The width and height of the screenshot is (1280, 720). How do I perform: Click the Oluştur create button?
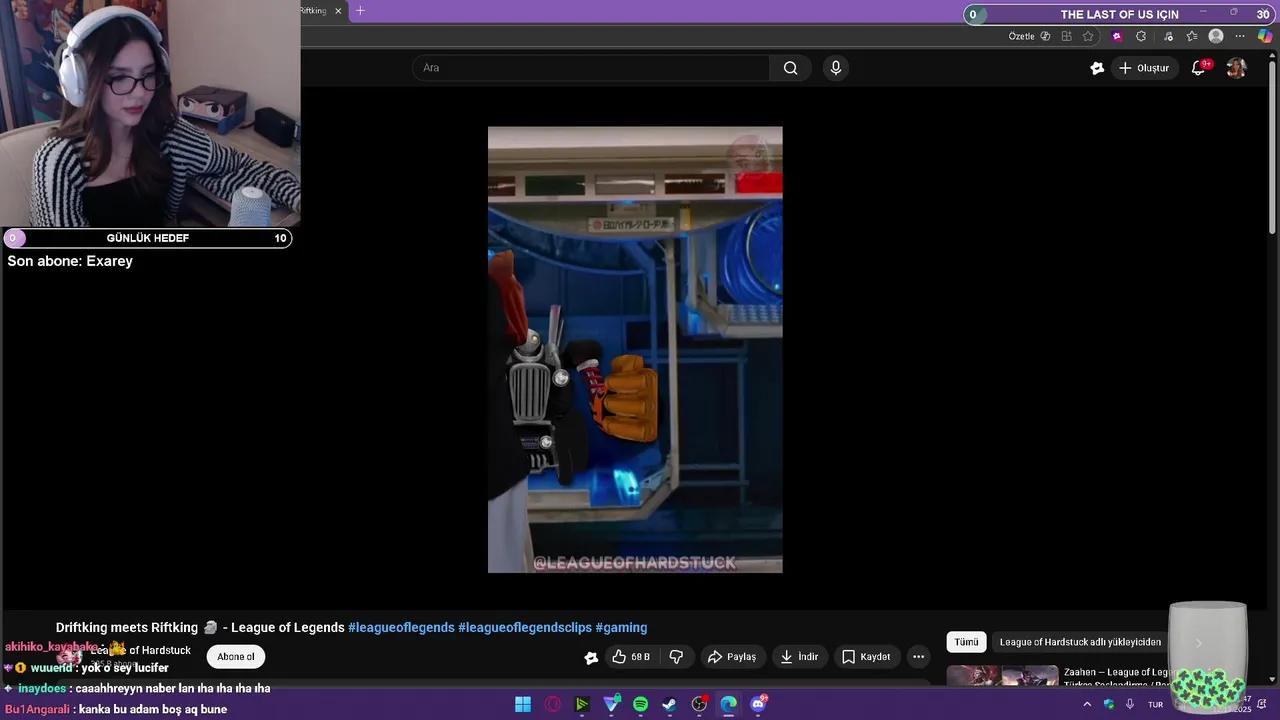(1143, 68)
